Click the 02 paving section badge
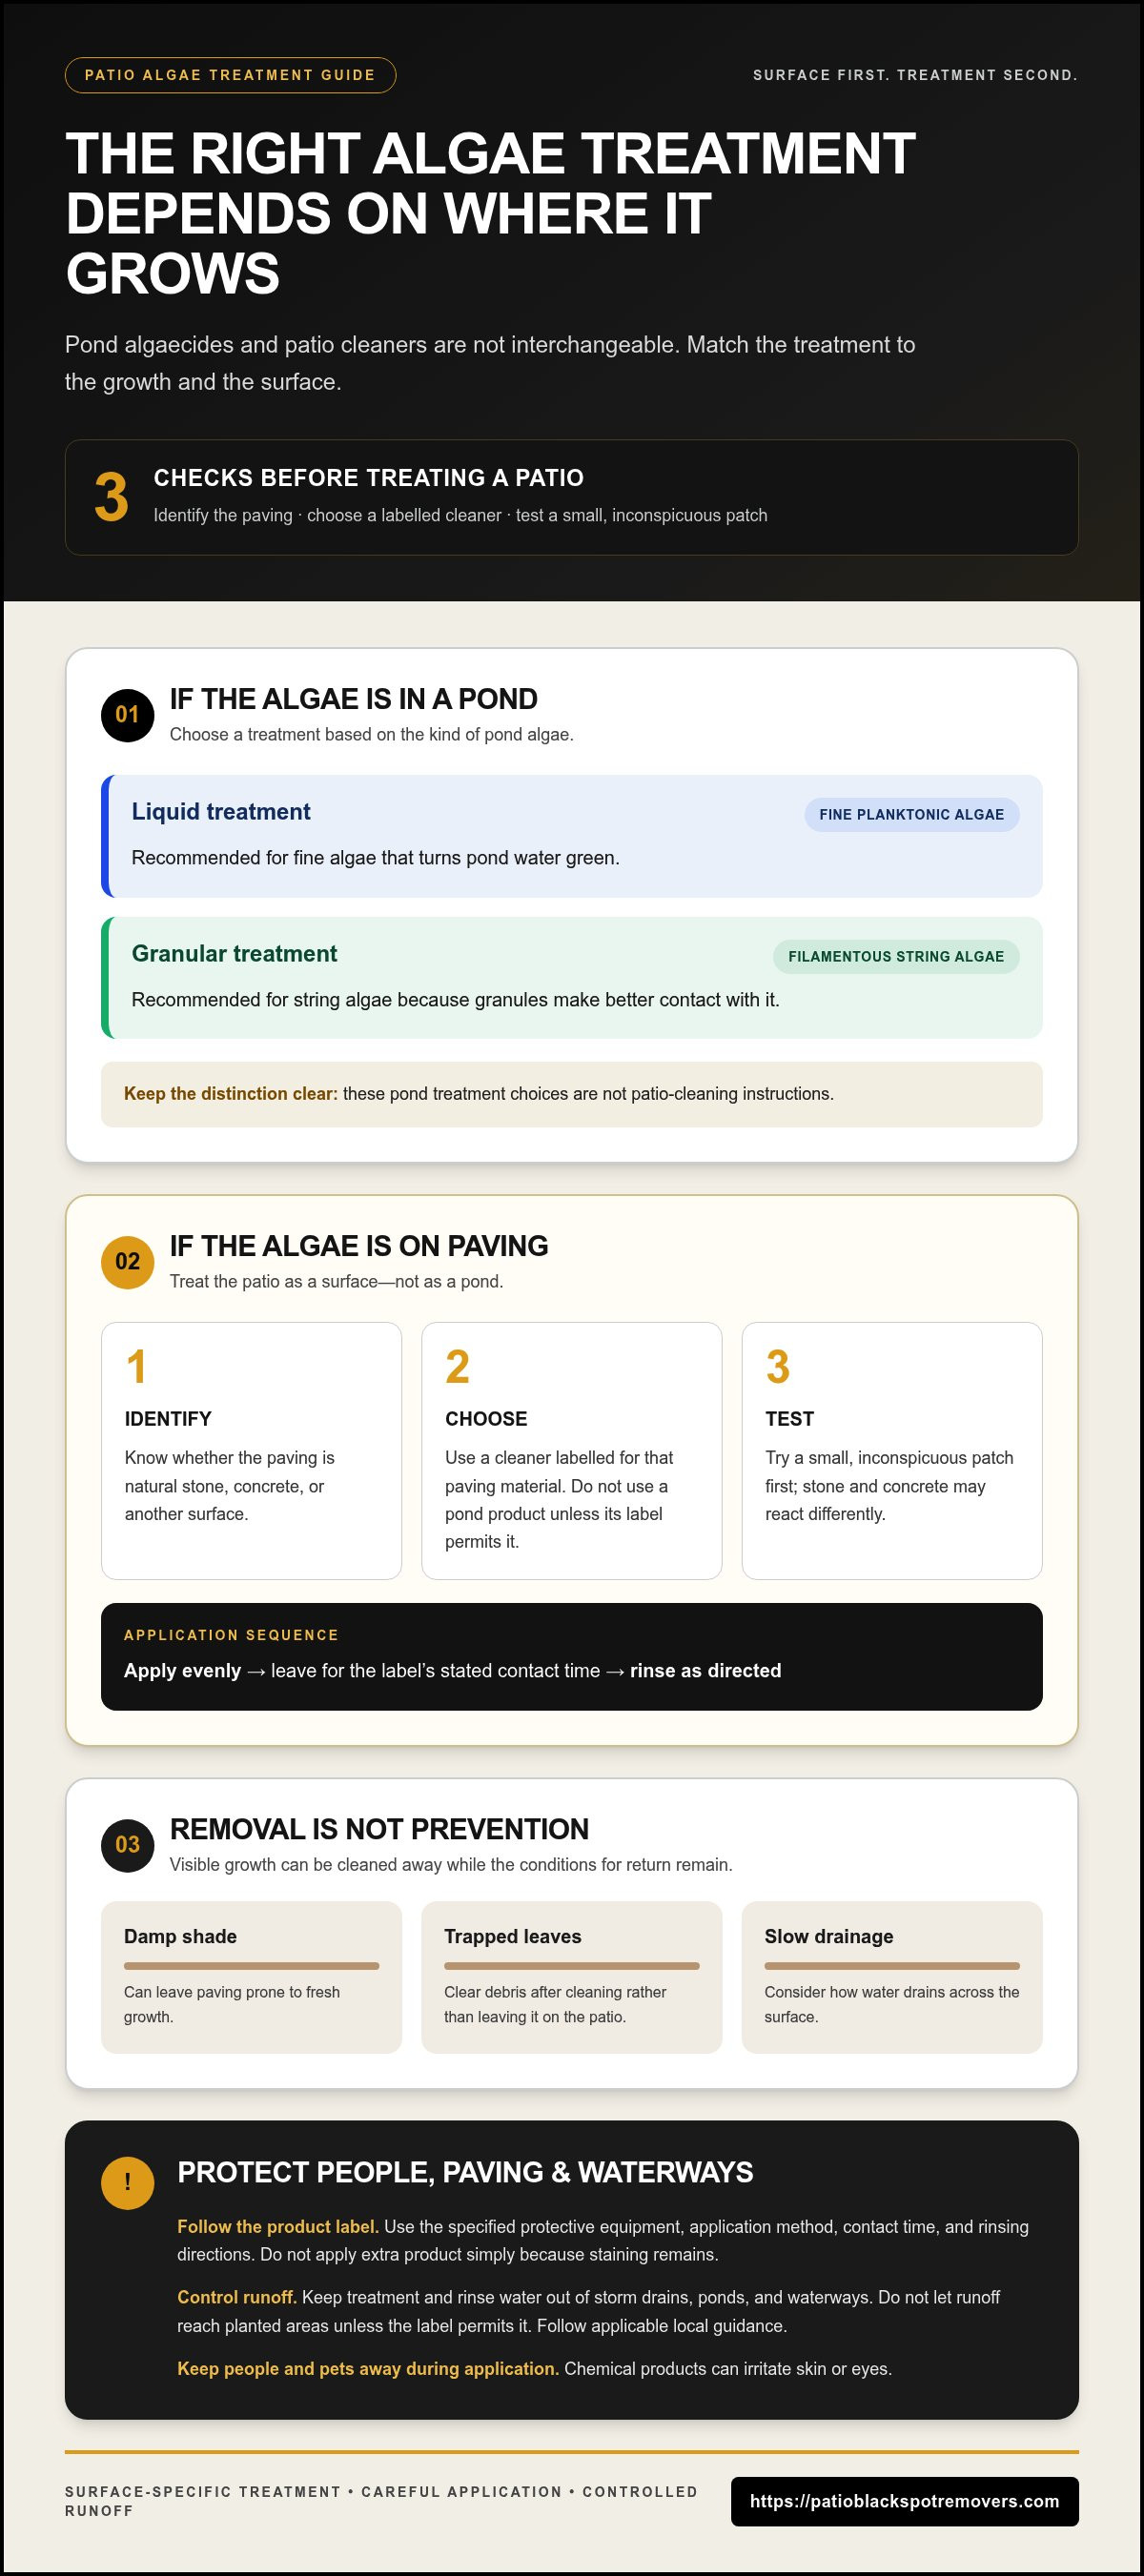Image resolution: width=1144 pixels, height=2576 pixels. pos(127,1261)
